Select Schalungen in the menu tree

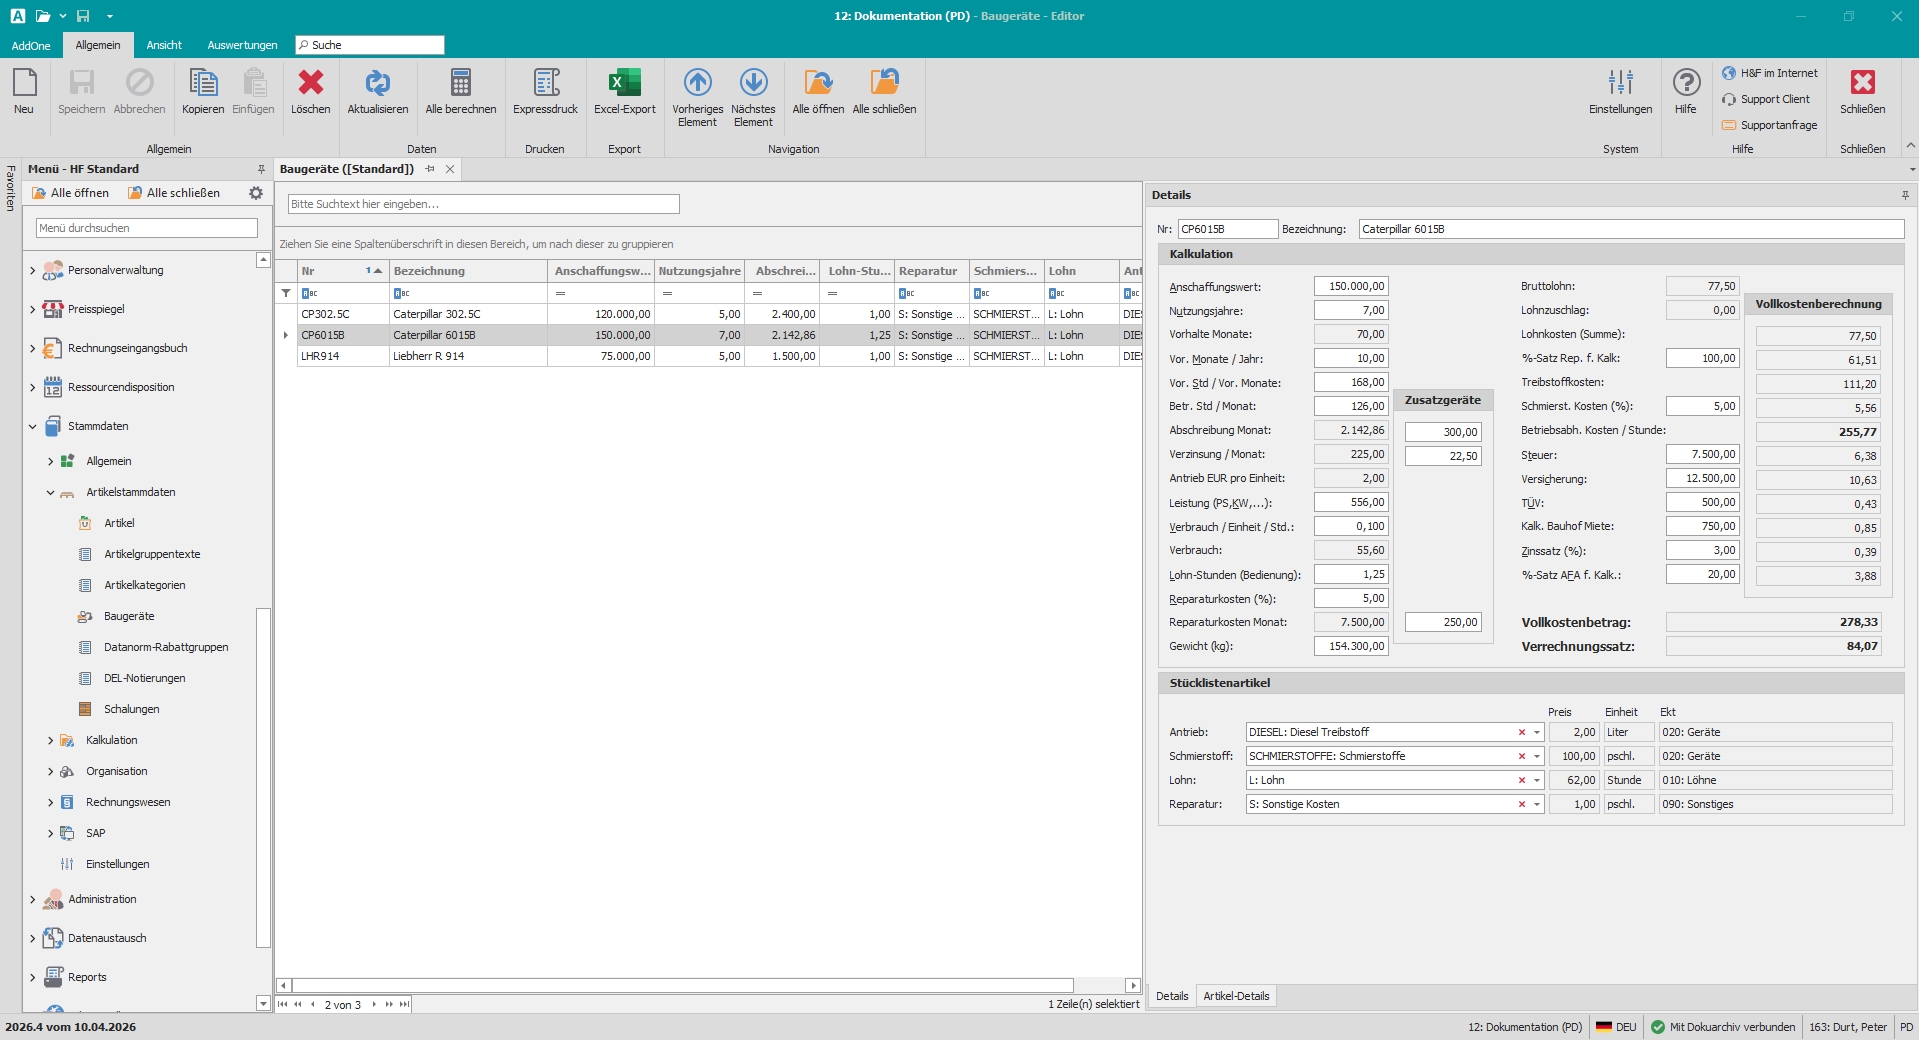tap(132, 709)
